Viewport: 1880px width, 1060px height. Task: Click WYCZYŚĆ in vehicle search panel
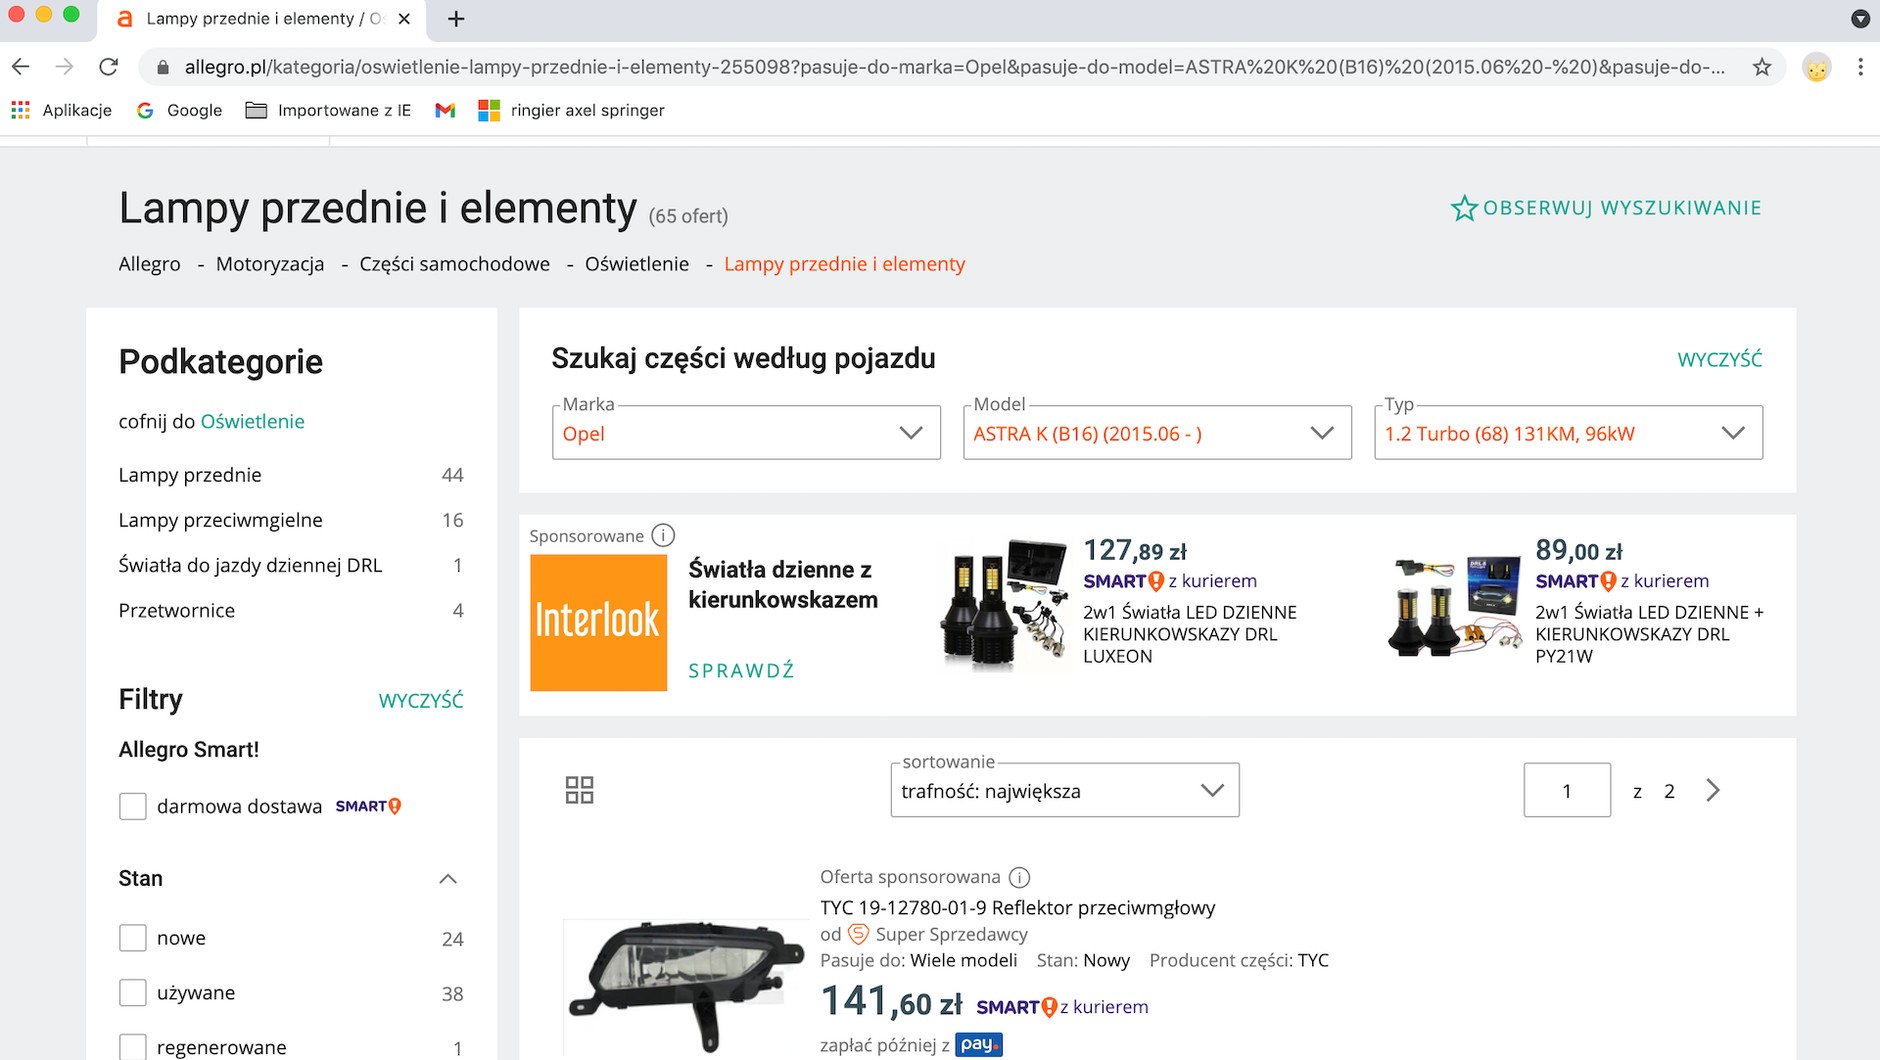1719,359
